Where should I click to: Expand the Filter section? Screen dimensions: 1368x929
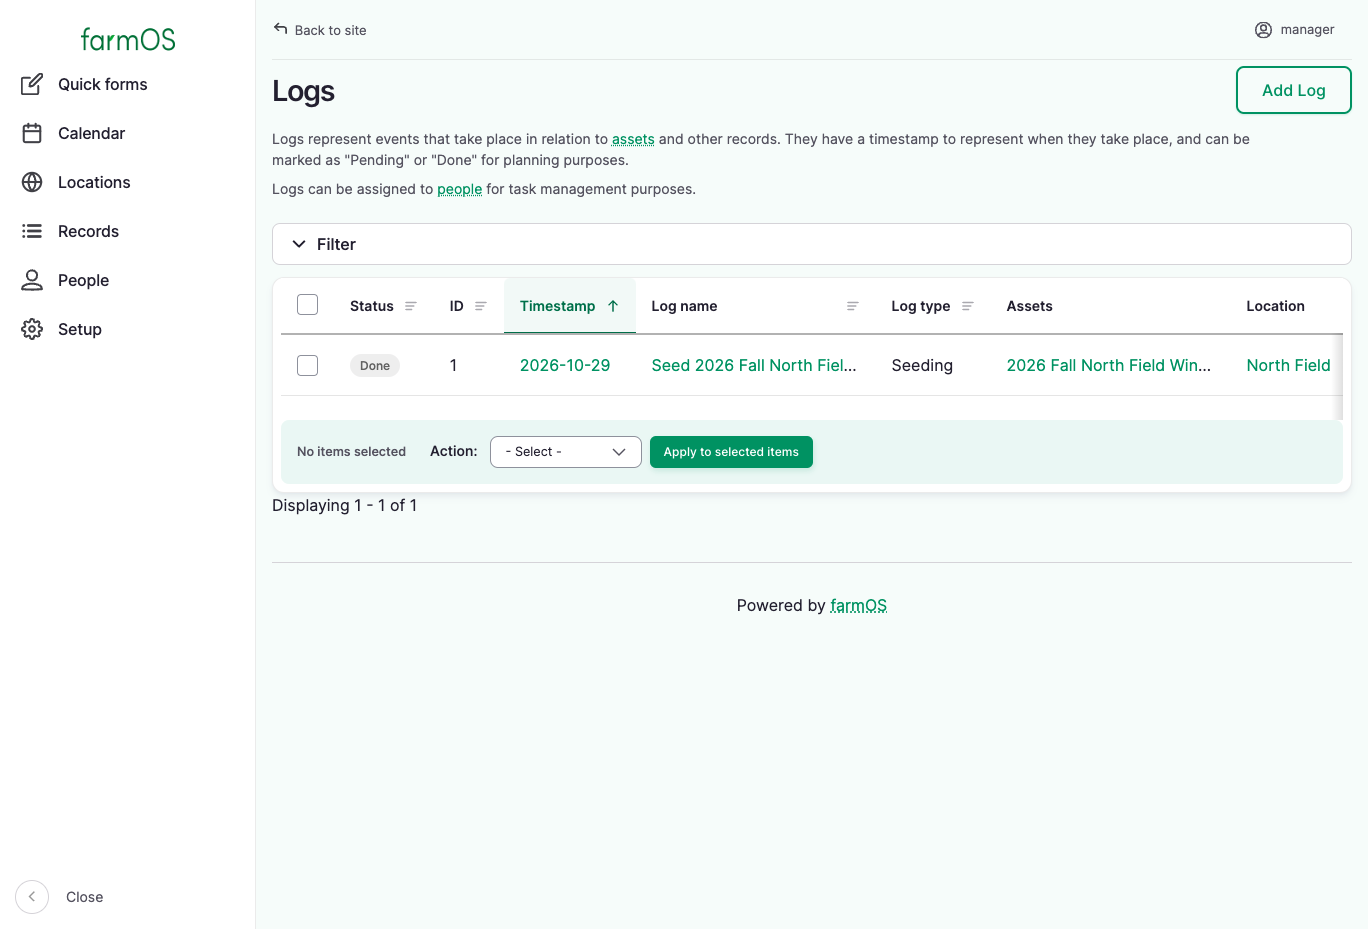point(811,244)
